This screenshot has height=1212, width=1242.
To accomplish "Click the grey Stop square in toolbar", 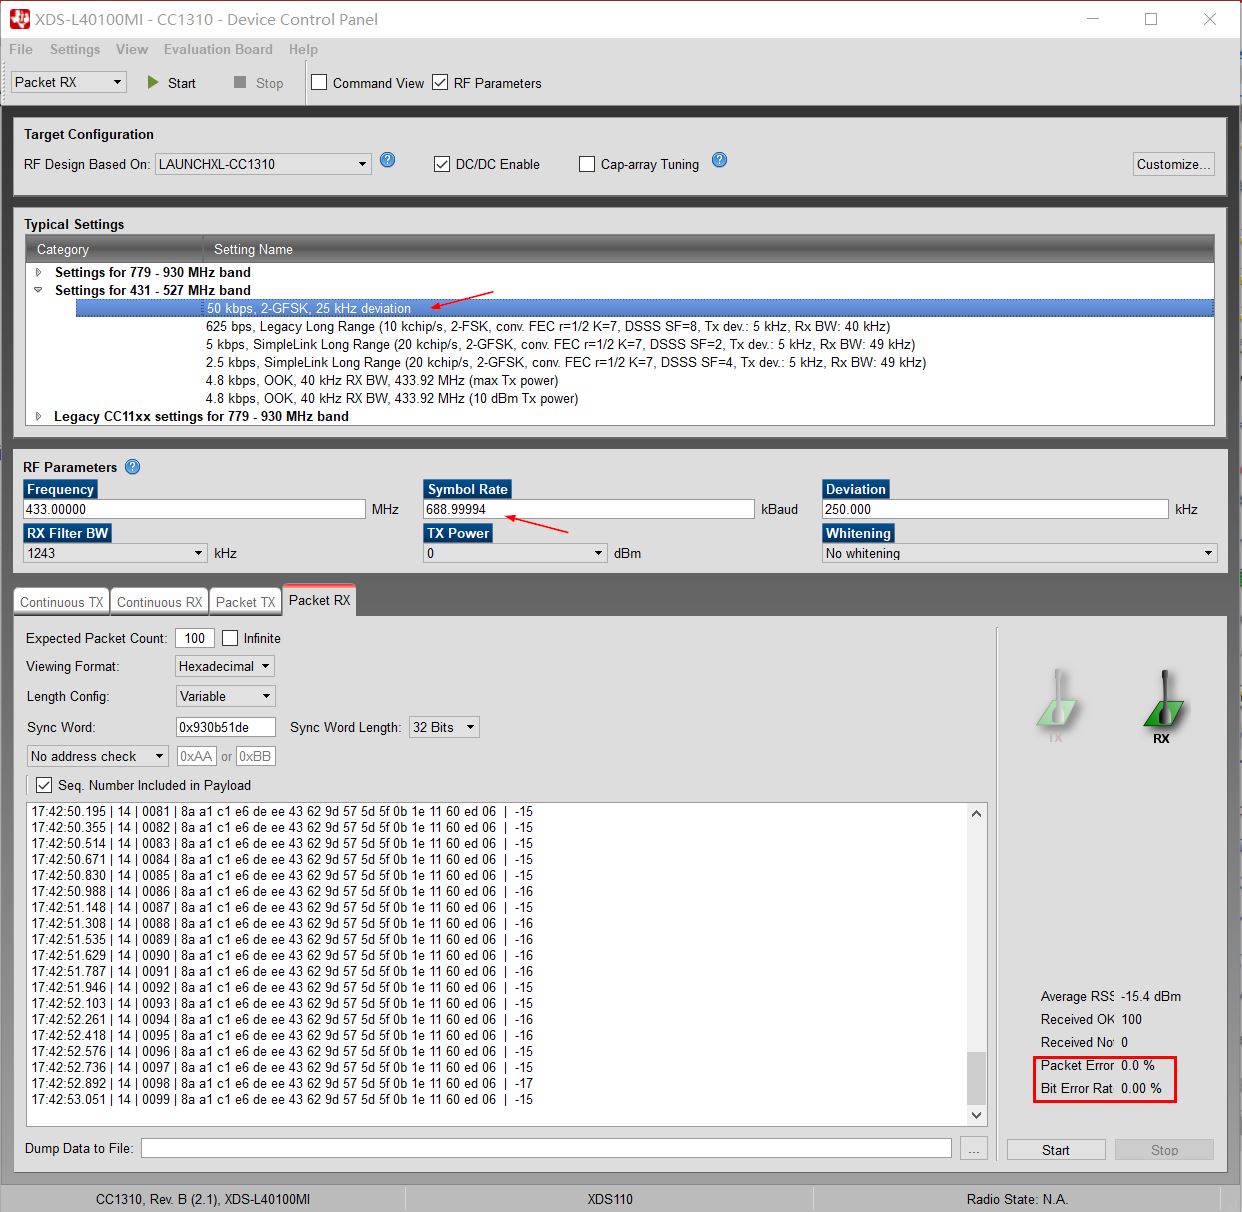I will [x=240, y=82].
